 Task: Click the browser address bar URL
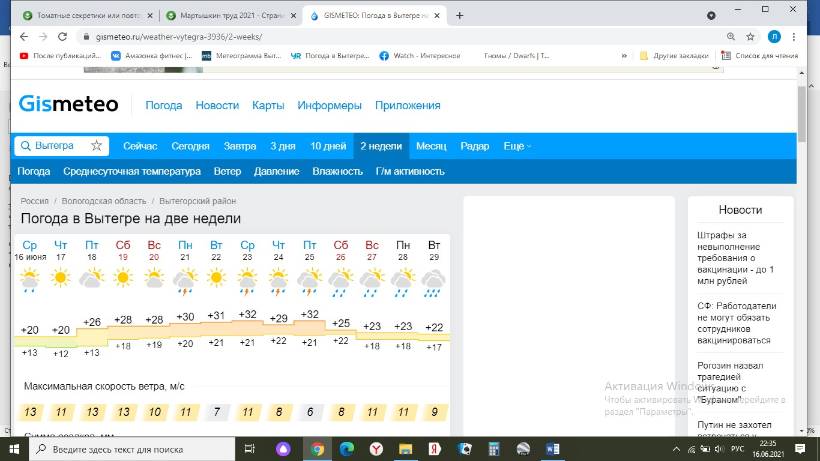click(179, 37)
